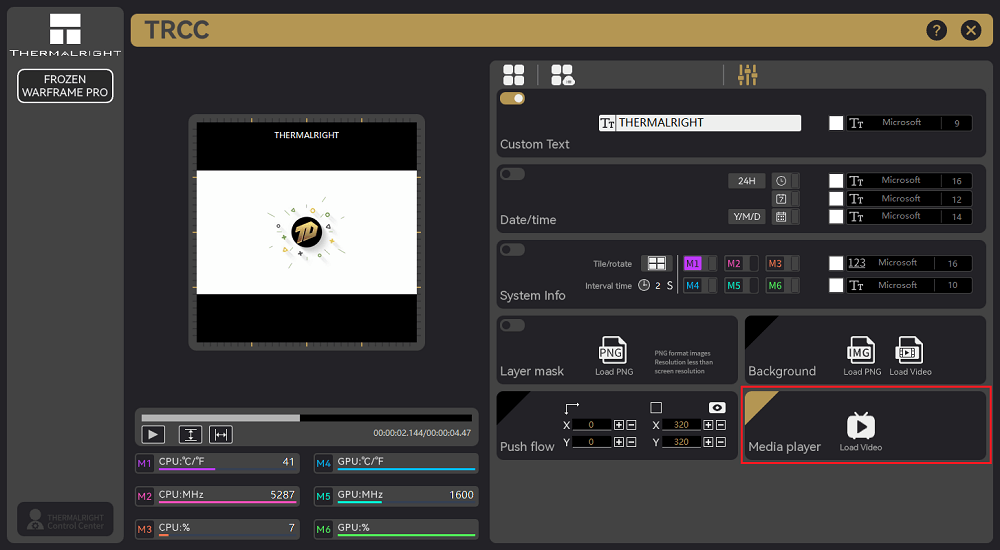Click the Push flow position arrow icon
1000x550 pixels.
click(571, 407)
